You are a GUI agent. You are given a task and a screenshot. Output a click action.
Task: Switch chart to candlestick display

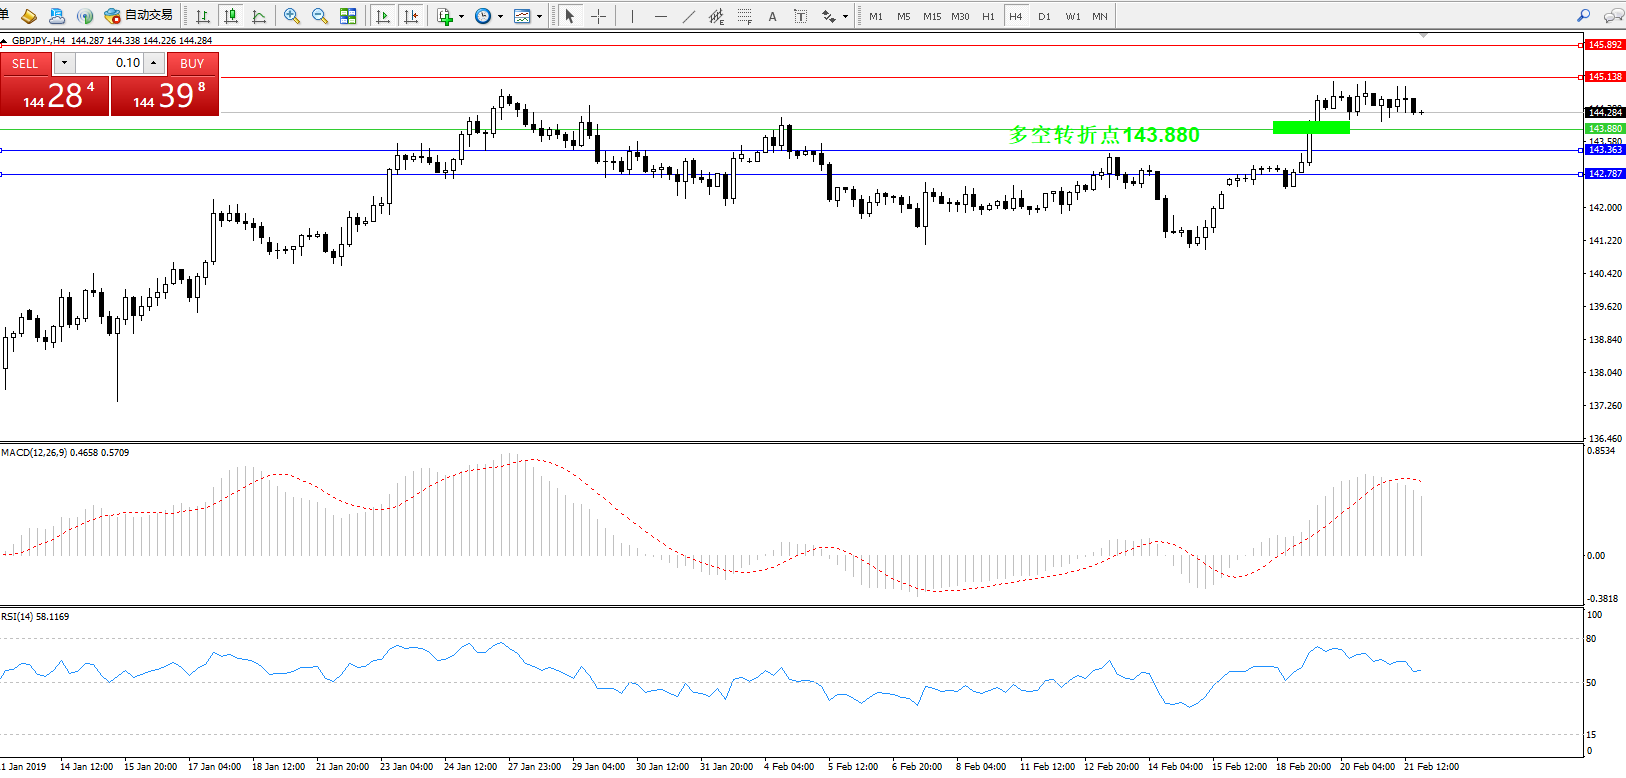231,16
